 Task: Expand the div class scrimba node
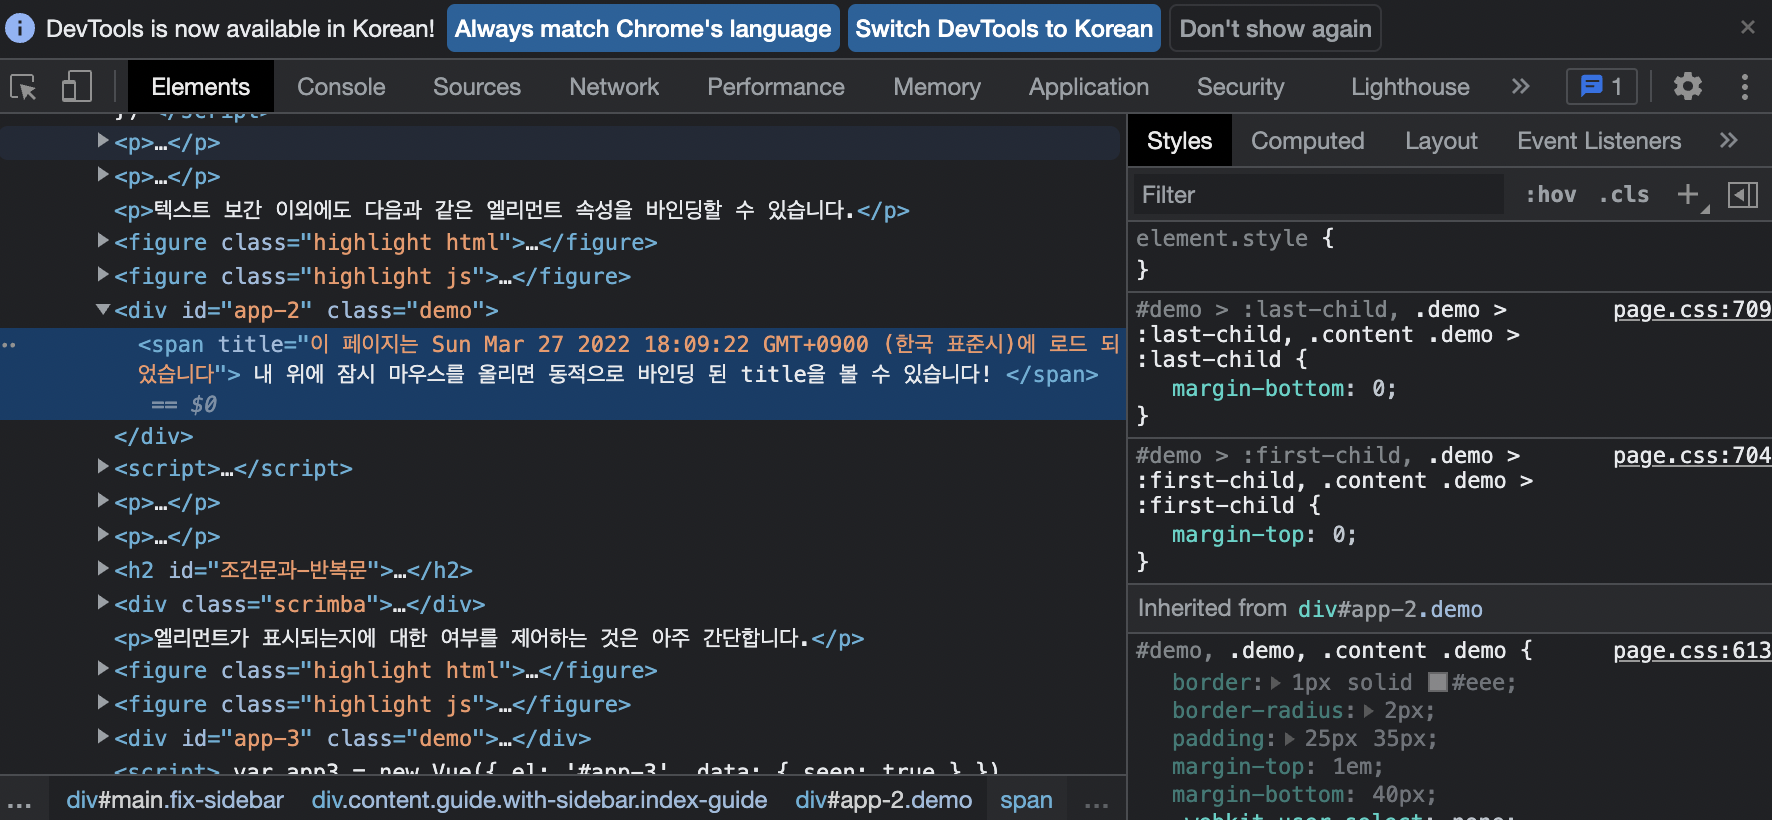103,603
